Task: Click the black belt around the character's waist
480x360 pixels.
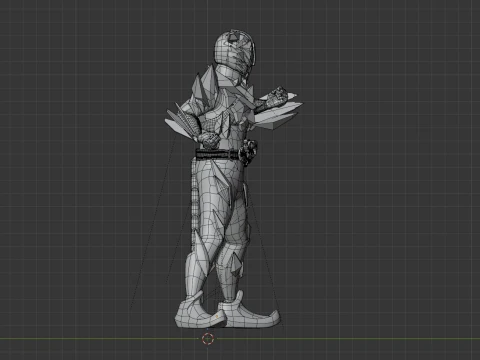Action: coord(218,155)
